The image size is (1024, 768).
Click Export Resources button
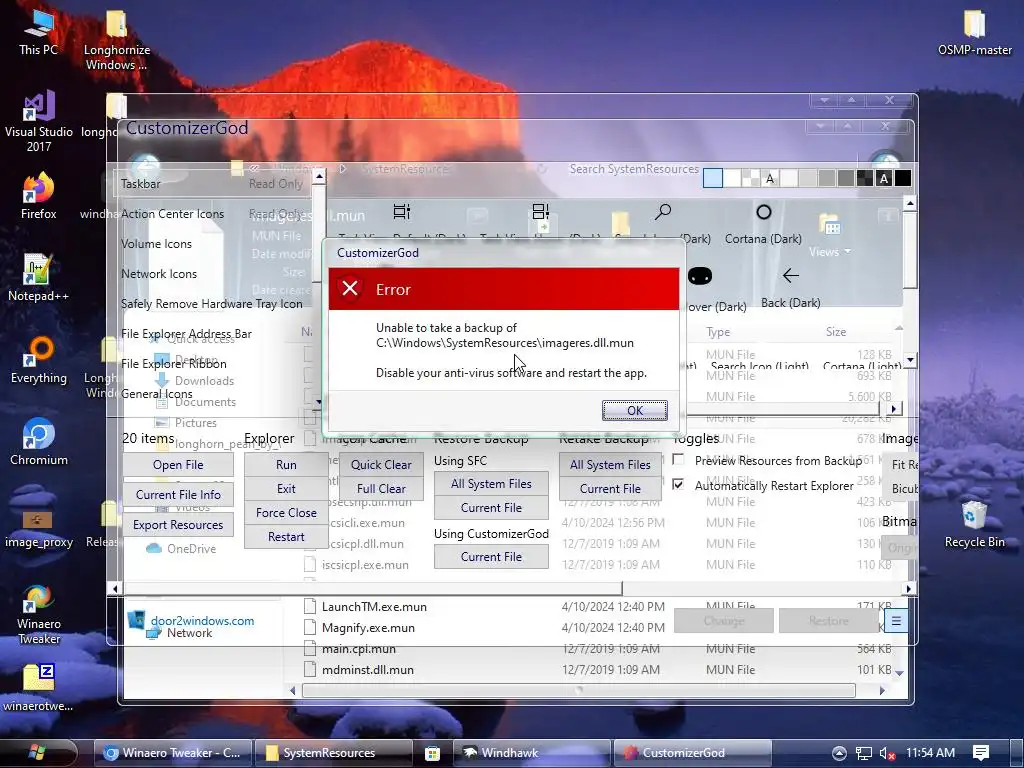click(x=178, y=524)
